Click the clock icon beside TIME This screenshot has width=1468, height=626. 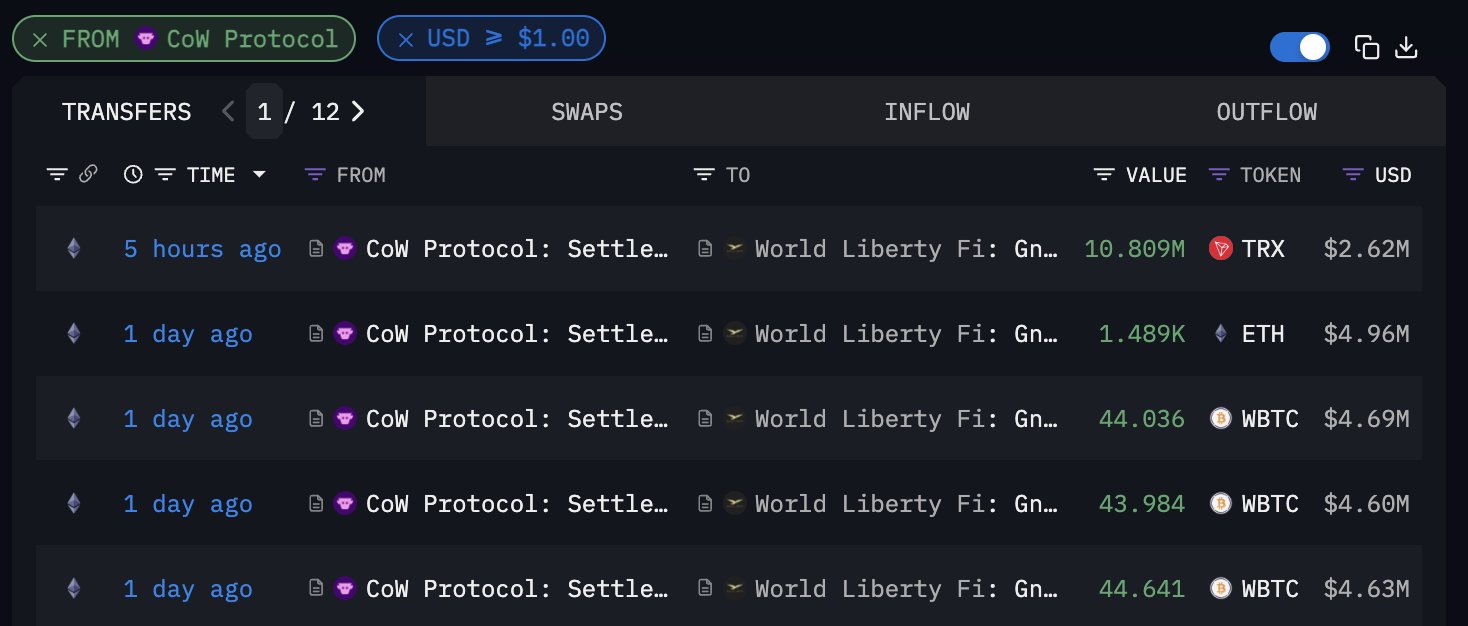(133, 175)
